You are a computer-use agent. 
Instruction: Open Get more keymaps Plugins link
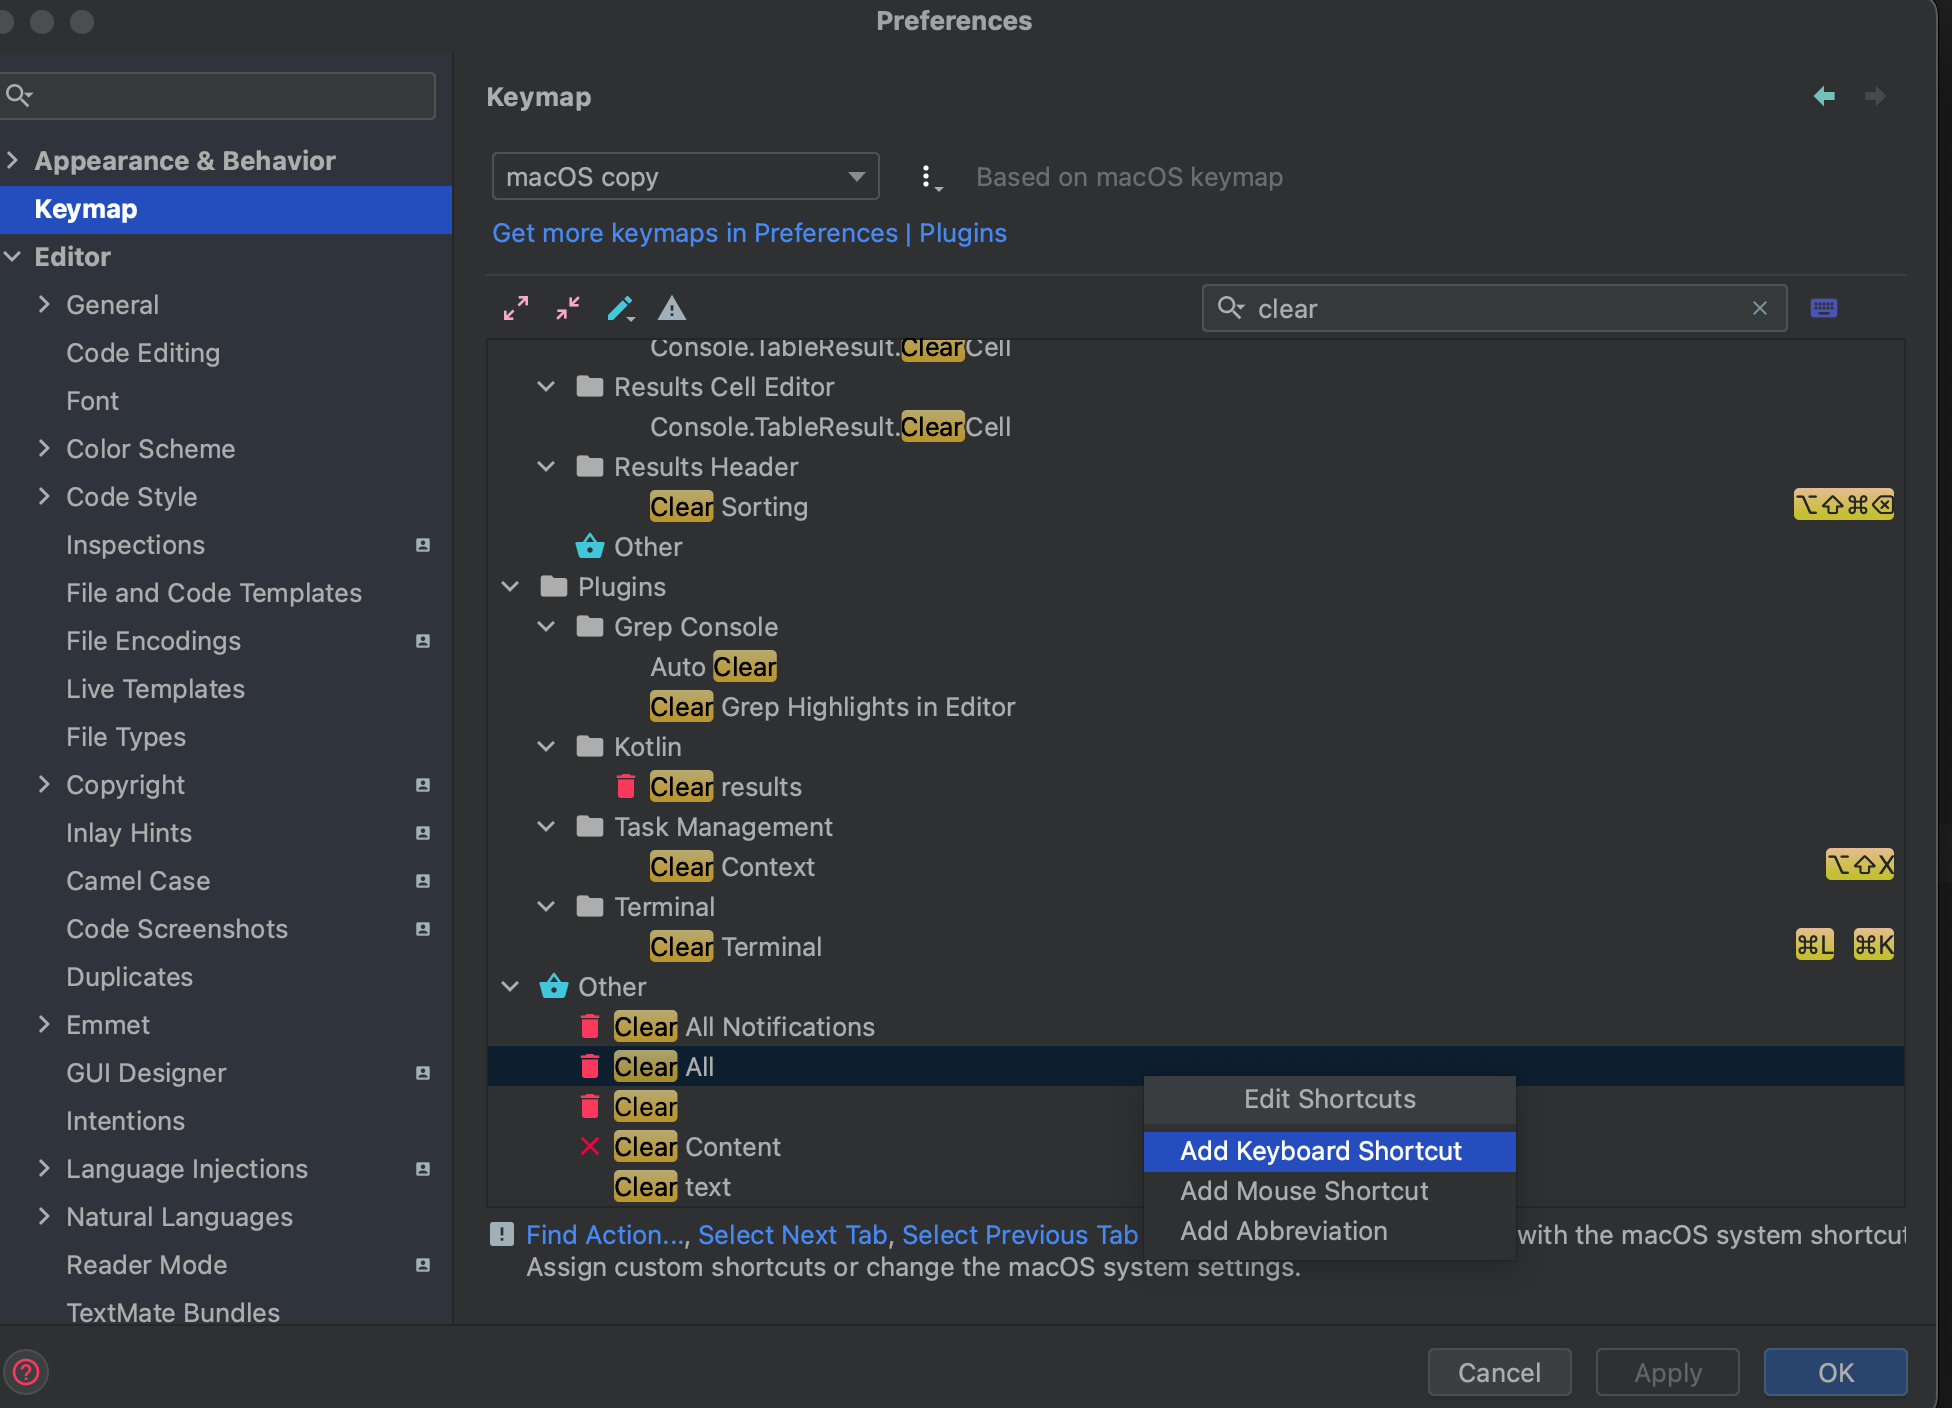(x=749, y=233)
